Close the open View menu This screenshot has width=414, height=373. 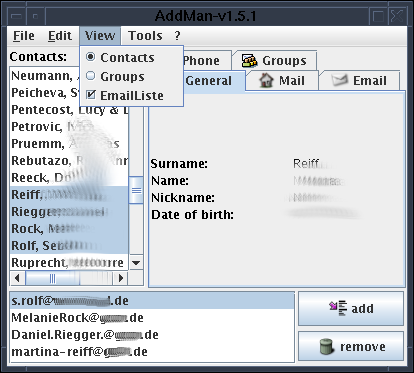(x=100, y=36)
